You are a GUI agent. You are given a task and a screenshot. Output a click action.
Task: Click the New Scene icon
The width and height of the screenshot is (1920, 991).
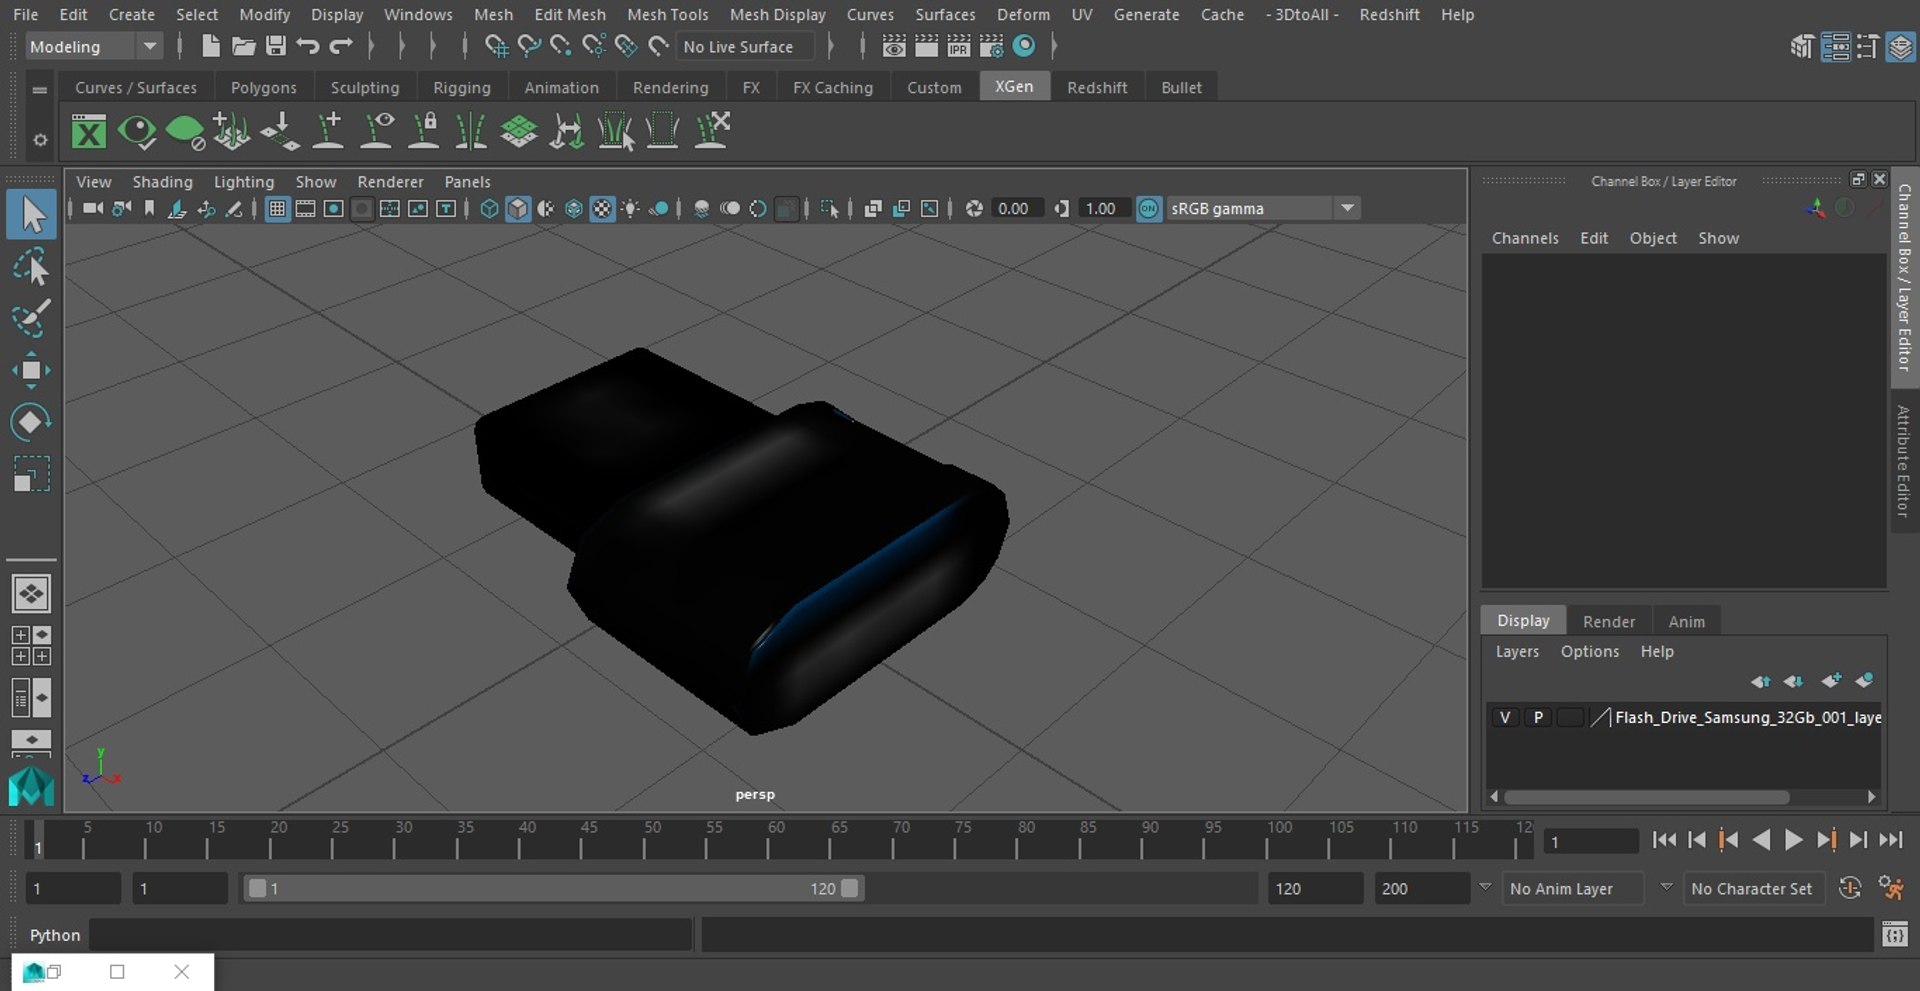(210, 46)
